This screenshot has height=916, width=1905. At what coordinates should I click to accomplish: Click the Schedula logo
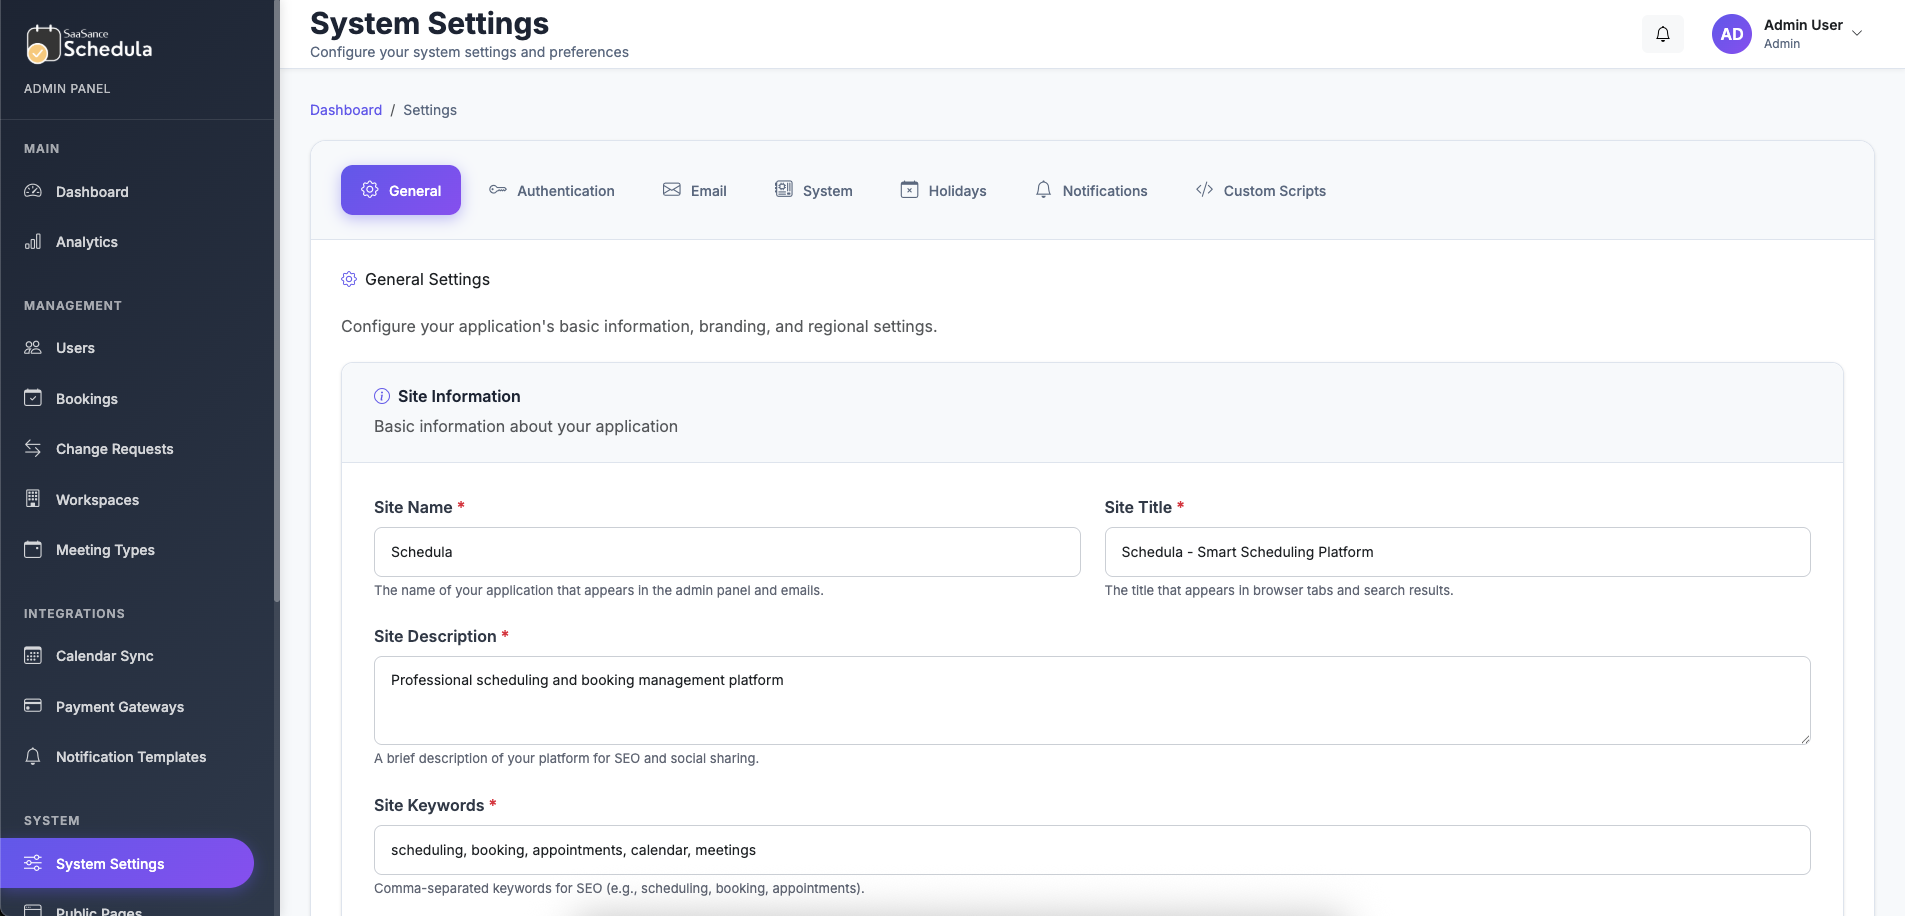point(88,44)
